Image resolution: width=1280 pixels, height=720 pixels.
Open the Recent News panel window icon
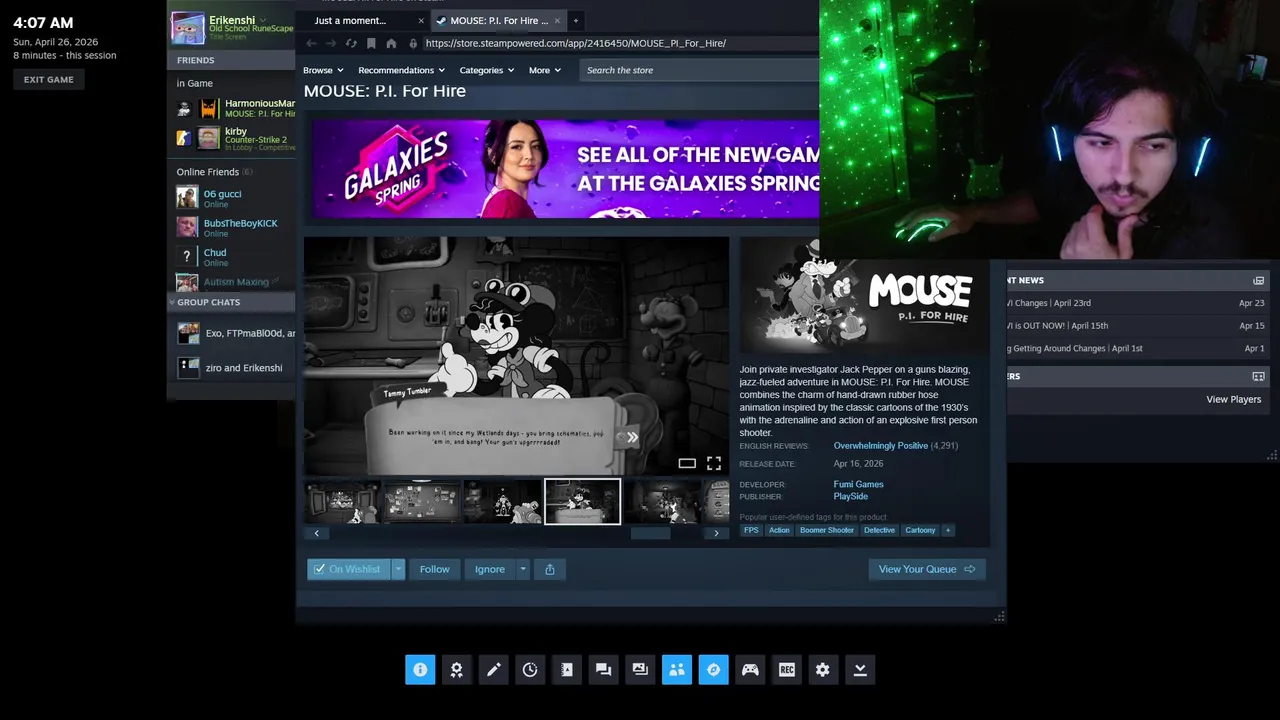pyautogui.click(x=1258, y=281)
